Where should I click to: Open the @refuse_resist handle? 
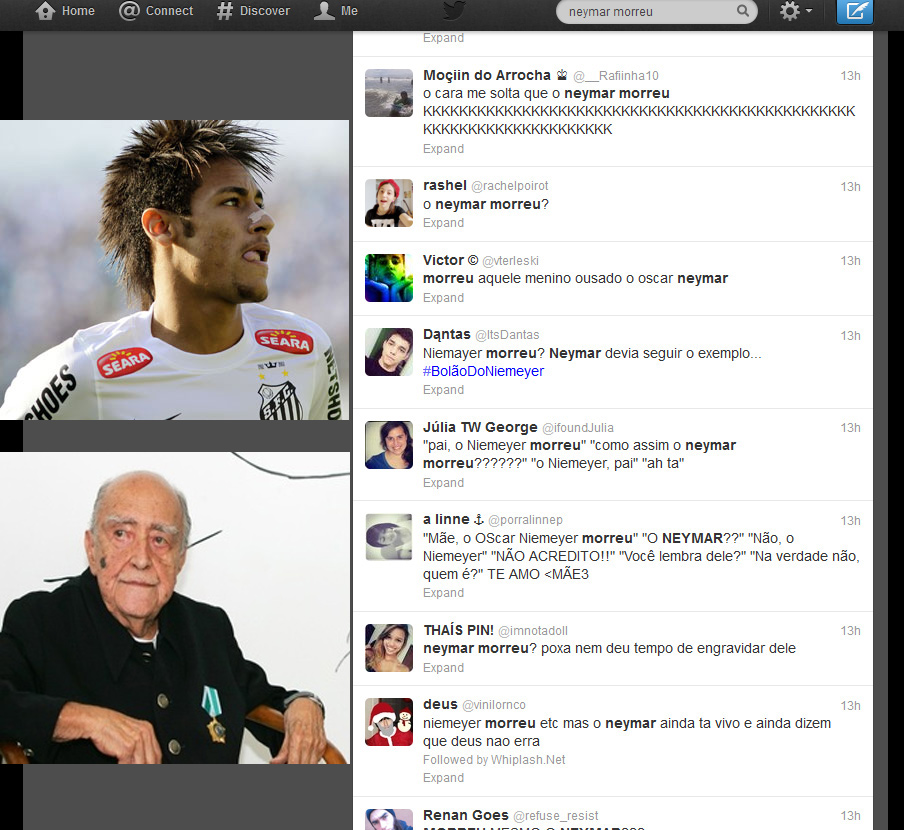556,816
